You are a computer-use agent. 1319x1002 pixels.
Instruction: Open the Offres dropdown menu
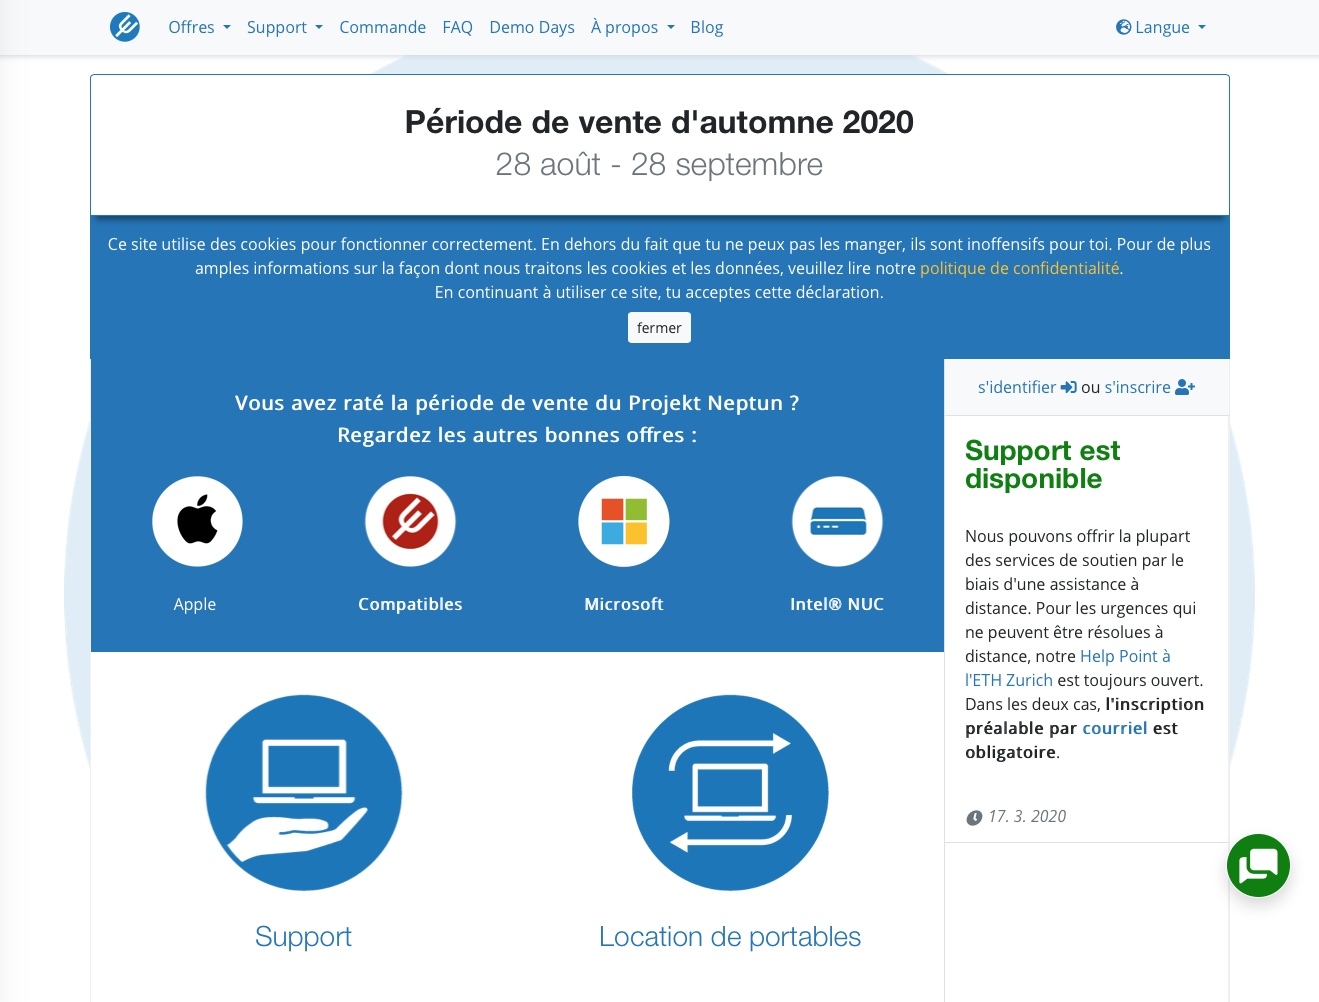[x=199, y=27]
